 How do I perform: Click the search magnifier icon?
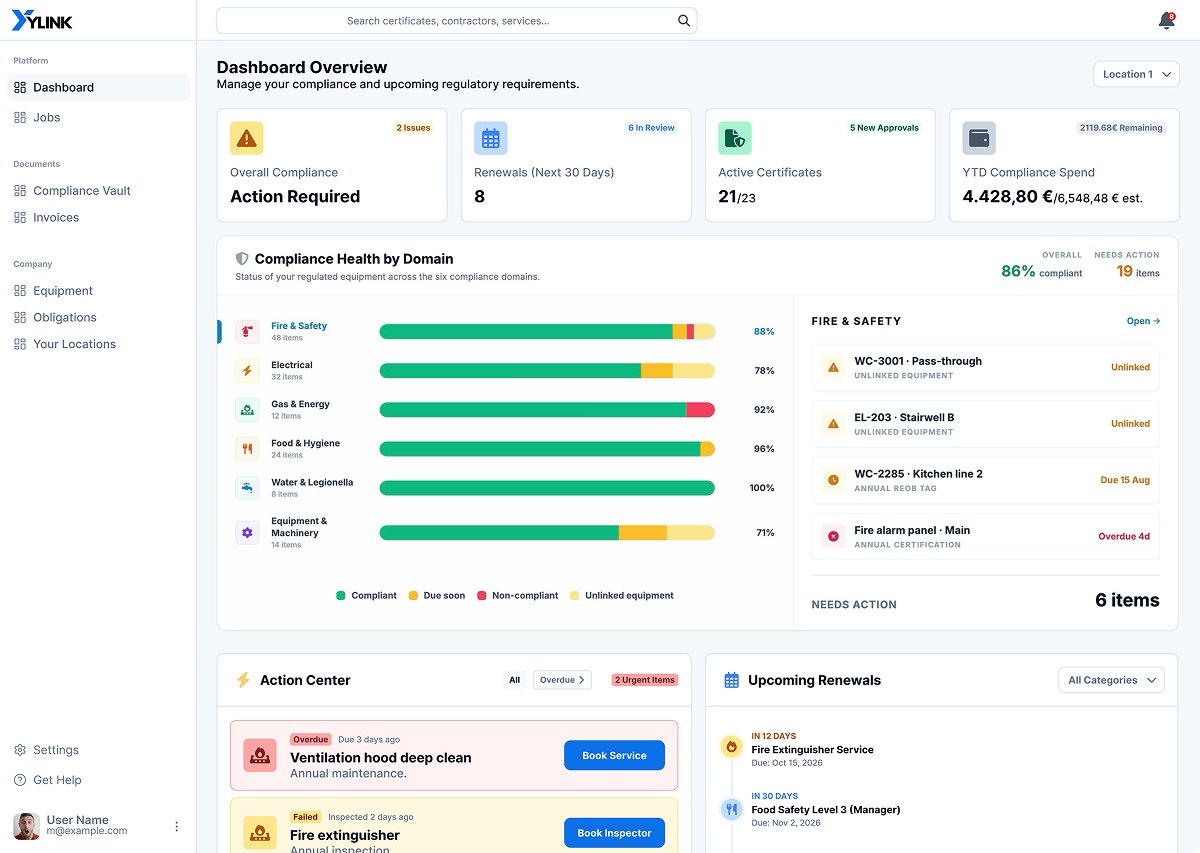[x=684, y=21]
